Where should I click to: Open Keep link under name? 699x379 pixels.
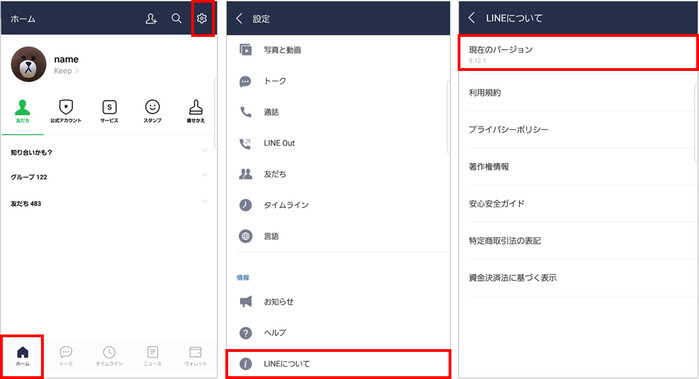[66, 71]
